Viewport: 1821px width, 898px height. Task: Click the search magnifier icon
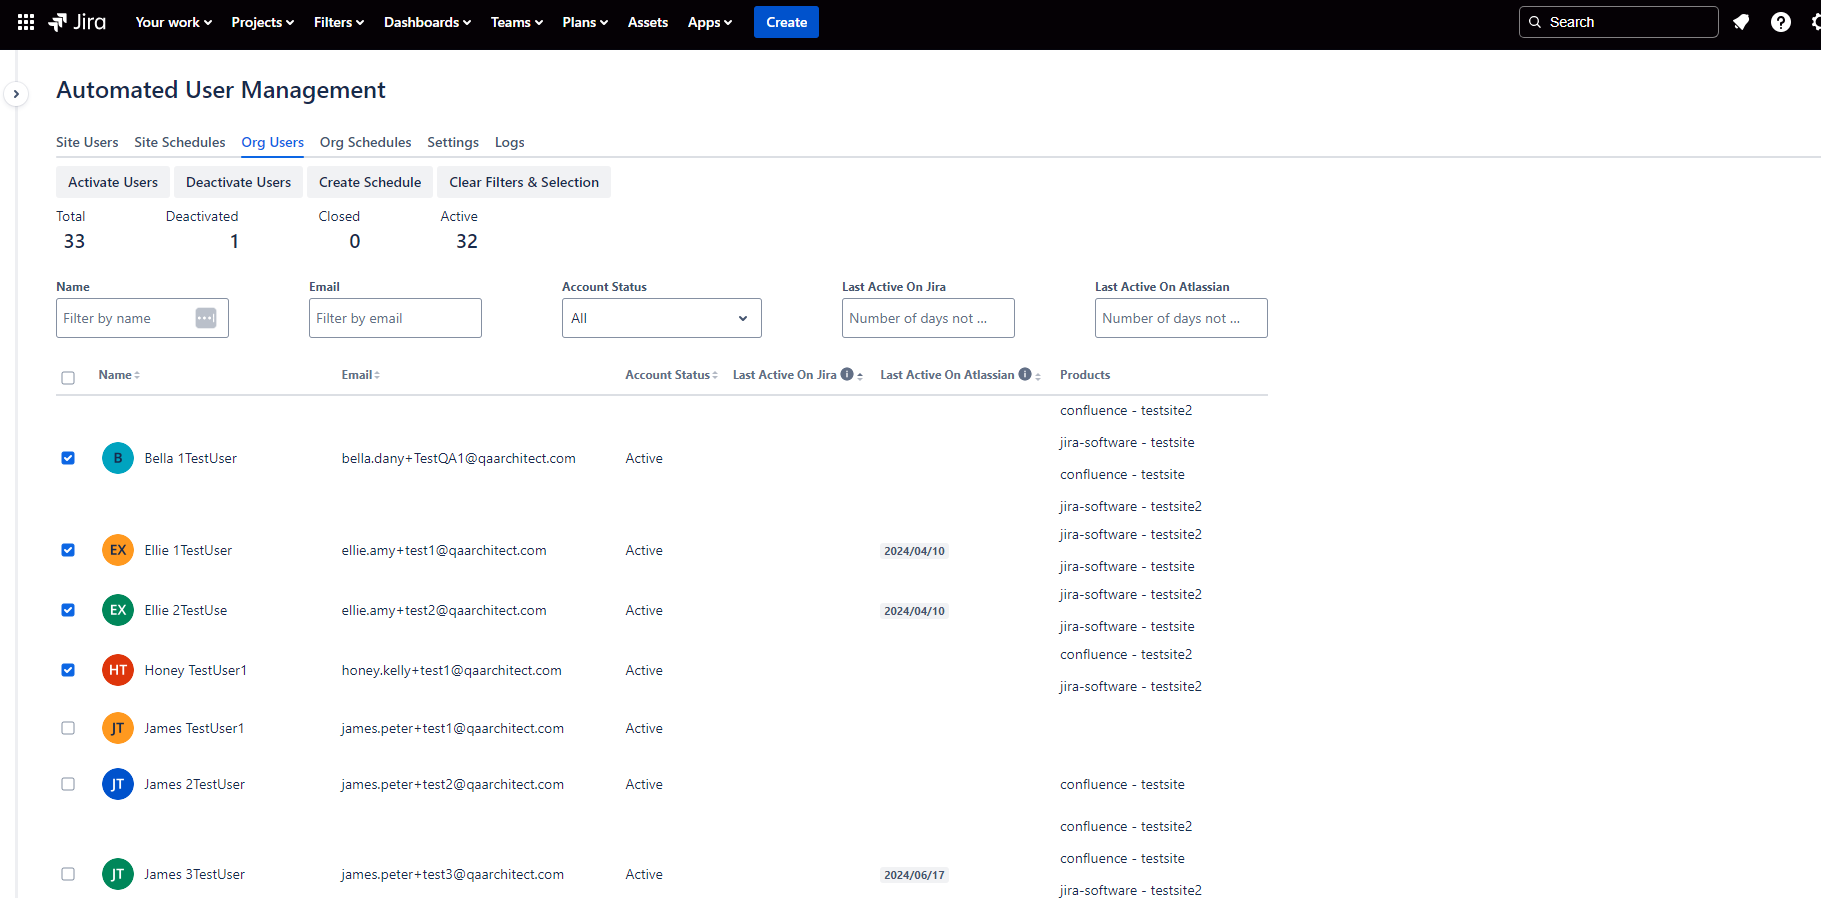(1535, 22)
